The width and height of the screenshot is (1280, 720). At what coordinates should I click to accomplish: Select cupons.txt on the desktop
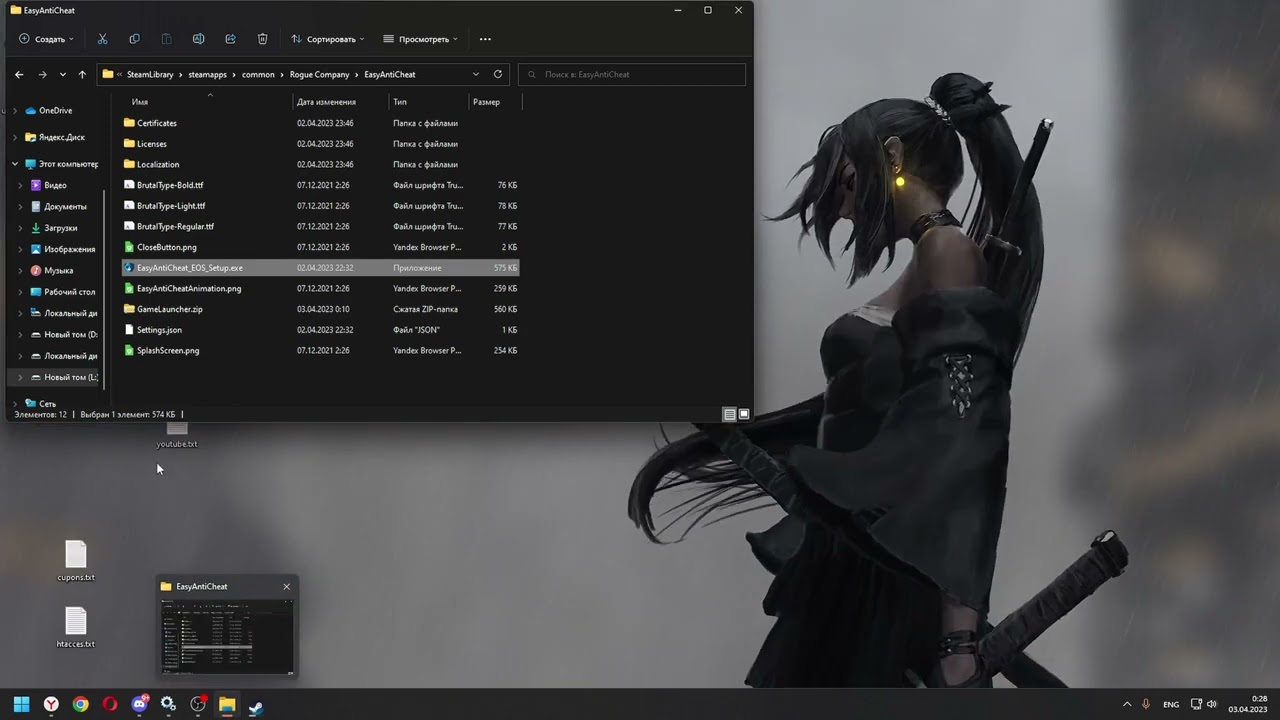76,561
